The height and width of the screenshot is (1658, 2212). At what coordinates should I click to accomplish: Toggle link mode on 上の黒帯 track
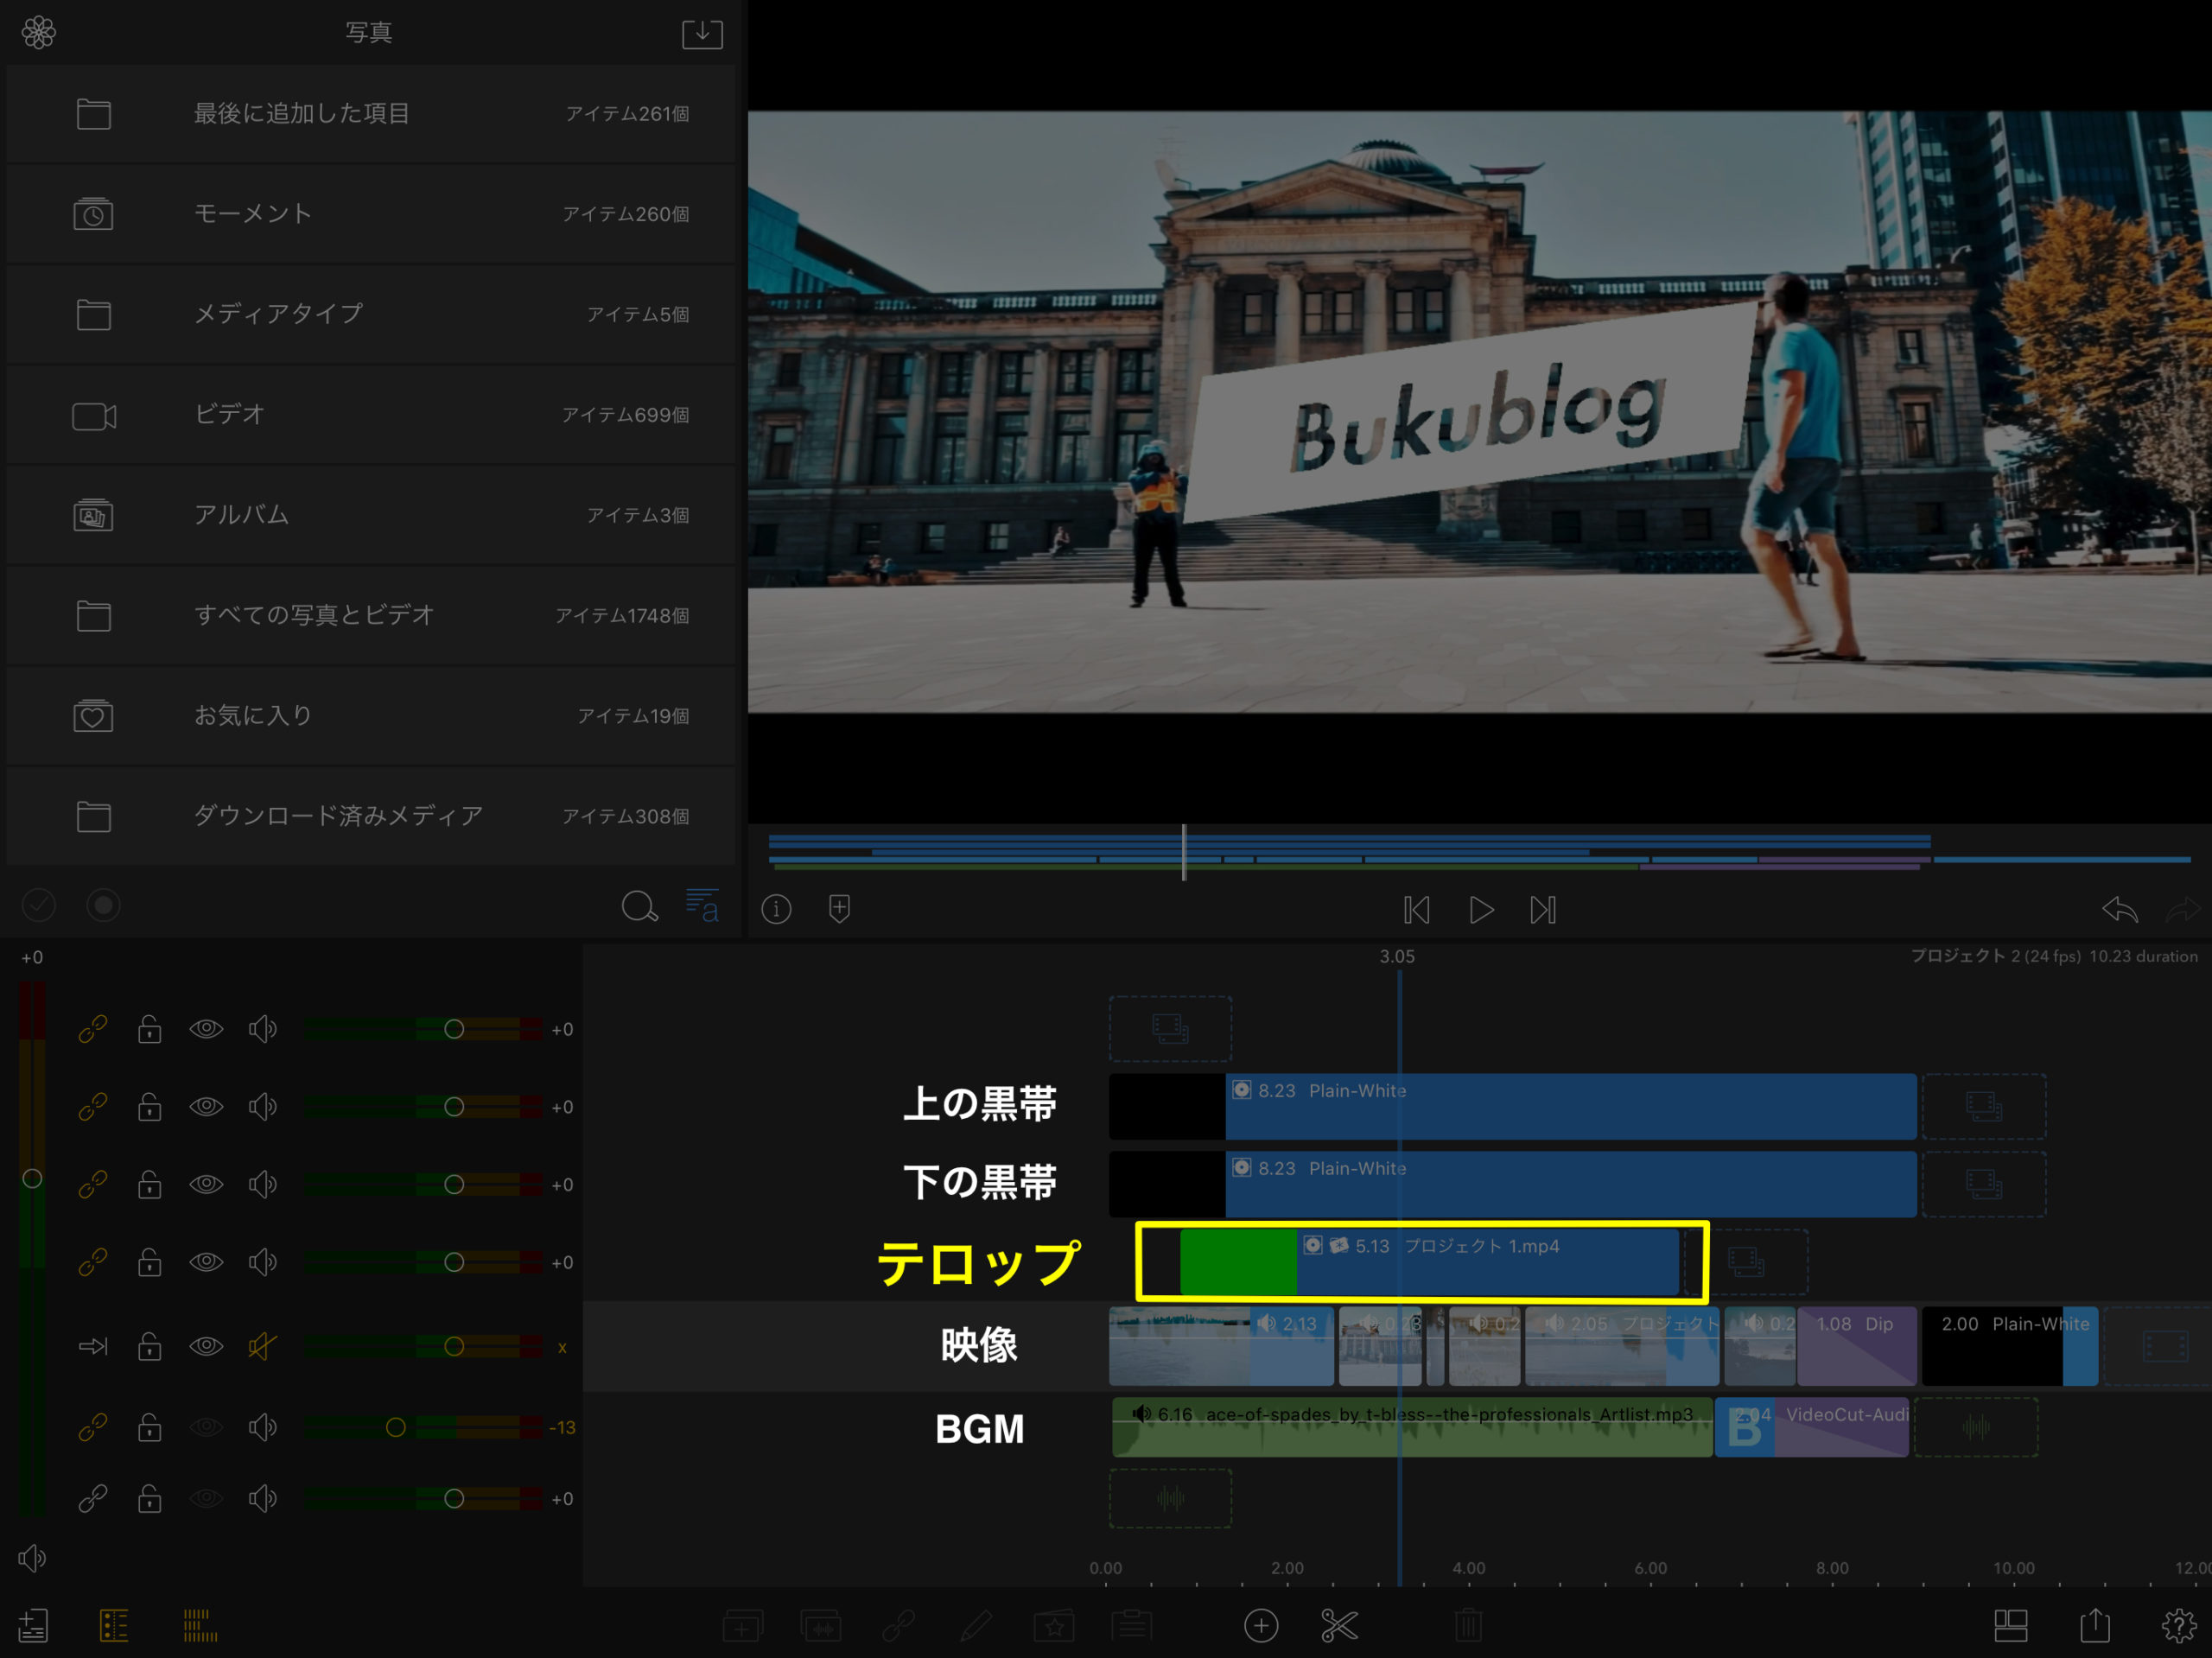pos(93,1107)
